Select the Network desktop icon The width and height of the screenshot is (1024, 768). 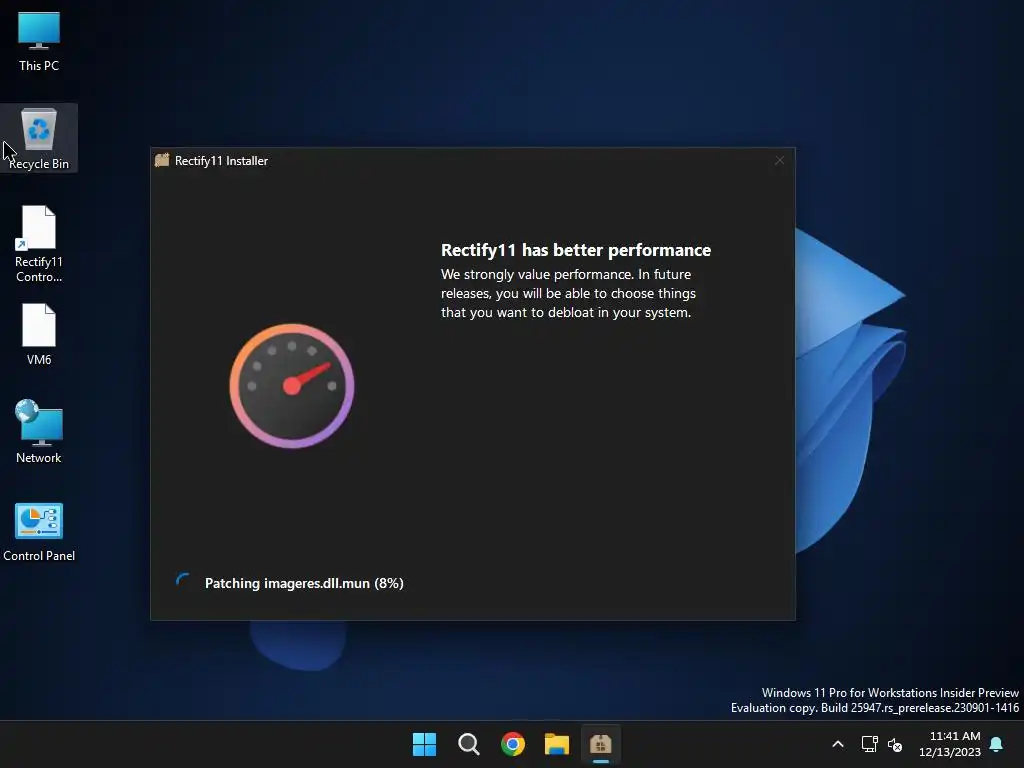(x=39, y=432)
